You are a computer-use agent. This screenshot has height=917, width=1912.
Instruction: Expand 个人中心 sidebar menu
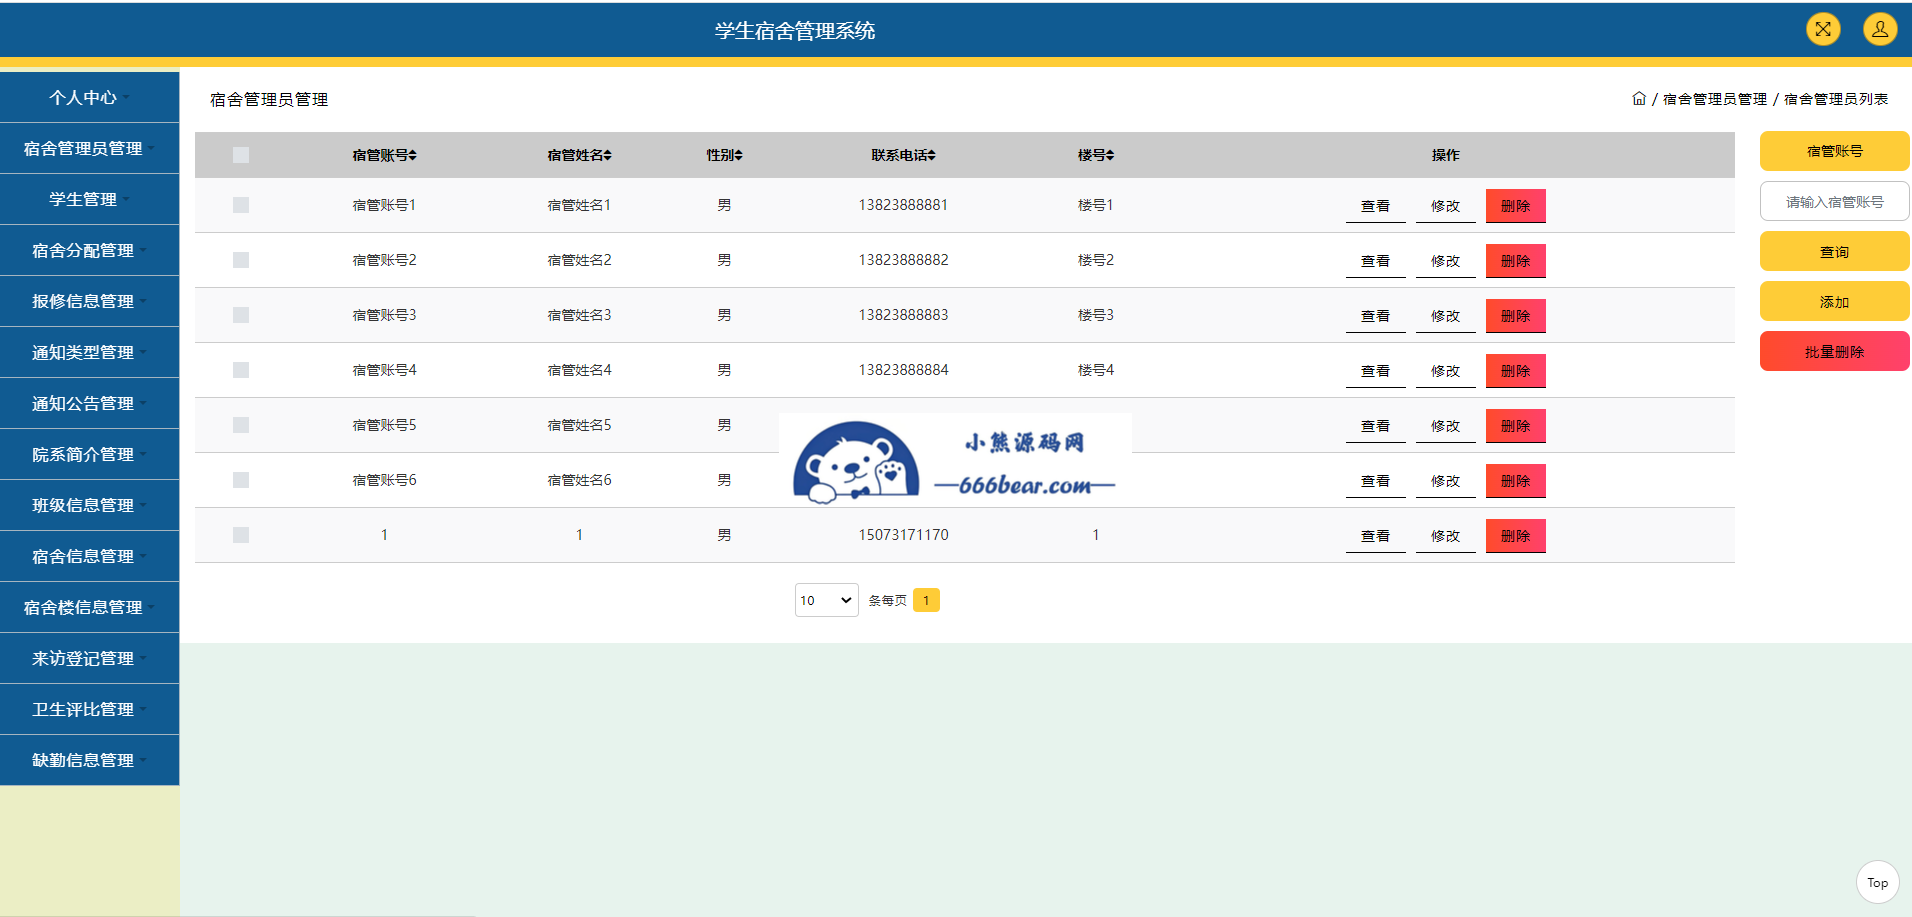(90, 97)
